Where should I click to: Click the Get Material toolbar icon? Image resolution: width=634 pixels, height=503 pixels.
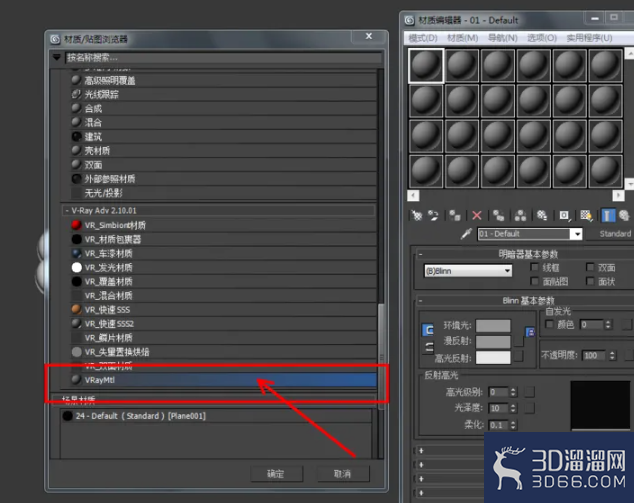coord(416,216)
